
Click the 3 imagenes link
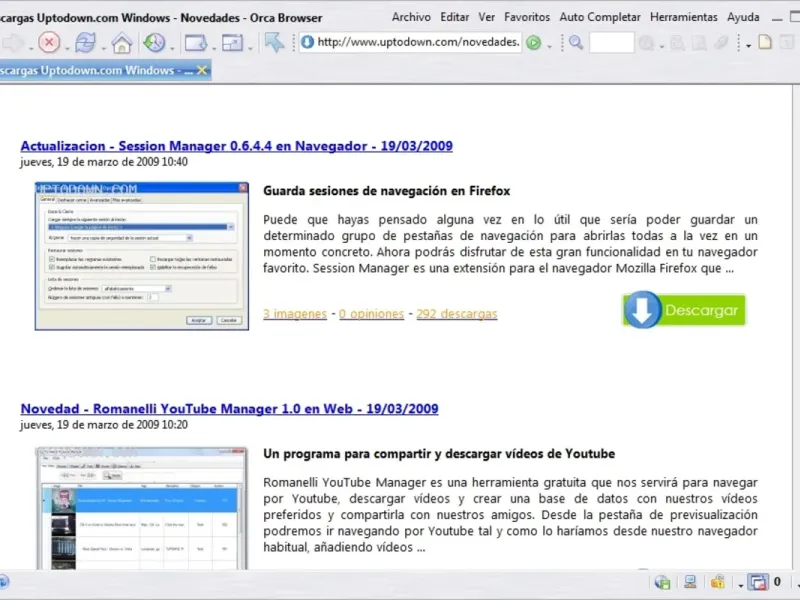[x=295, y=314]
